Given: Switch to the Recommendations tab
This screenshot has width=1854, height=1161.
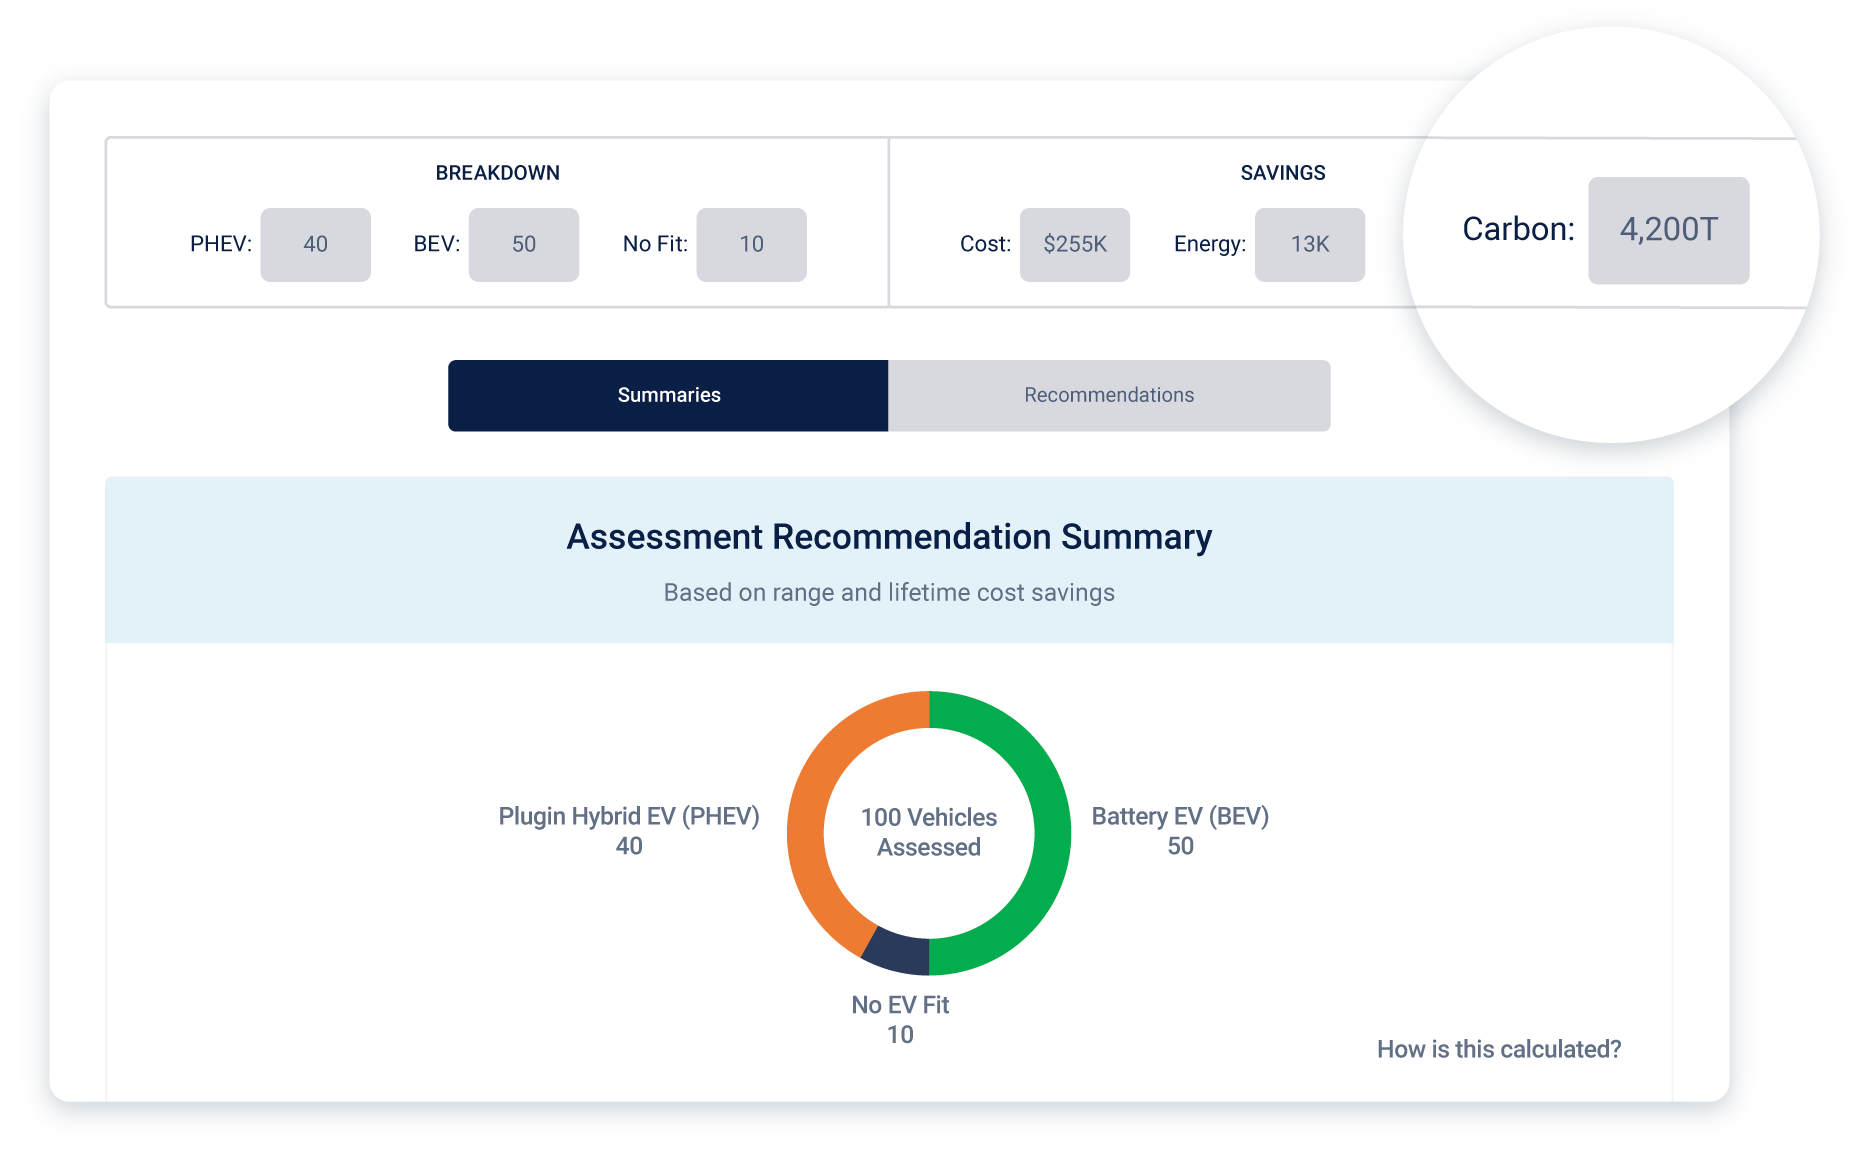Looking at the screenshot, I should pos(1108,395).
